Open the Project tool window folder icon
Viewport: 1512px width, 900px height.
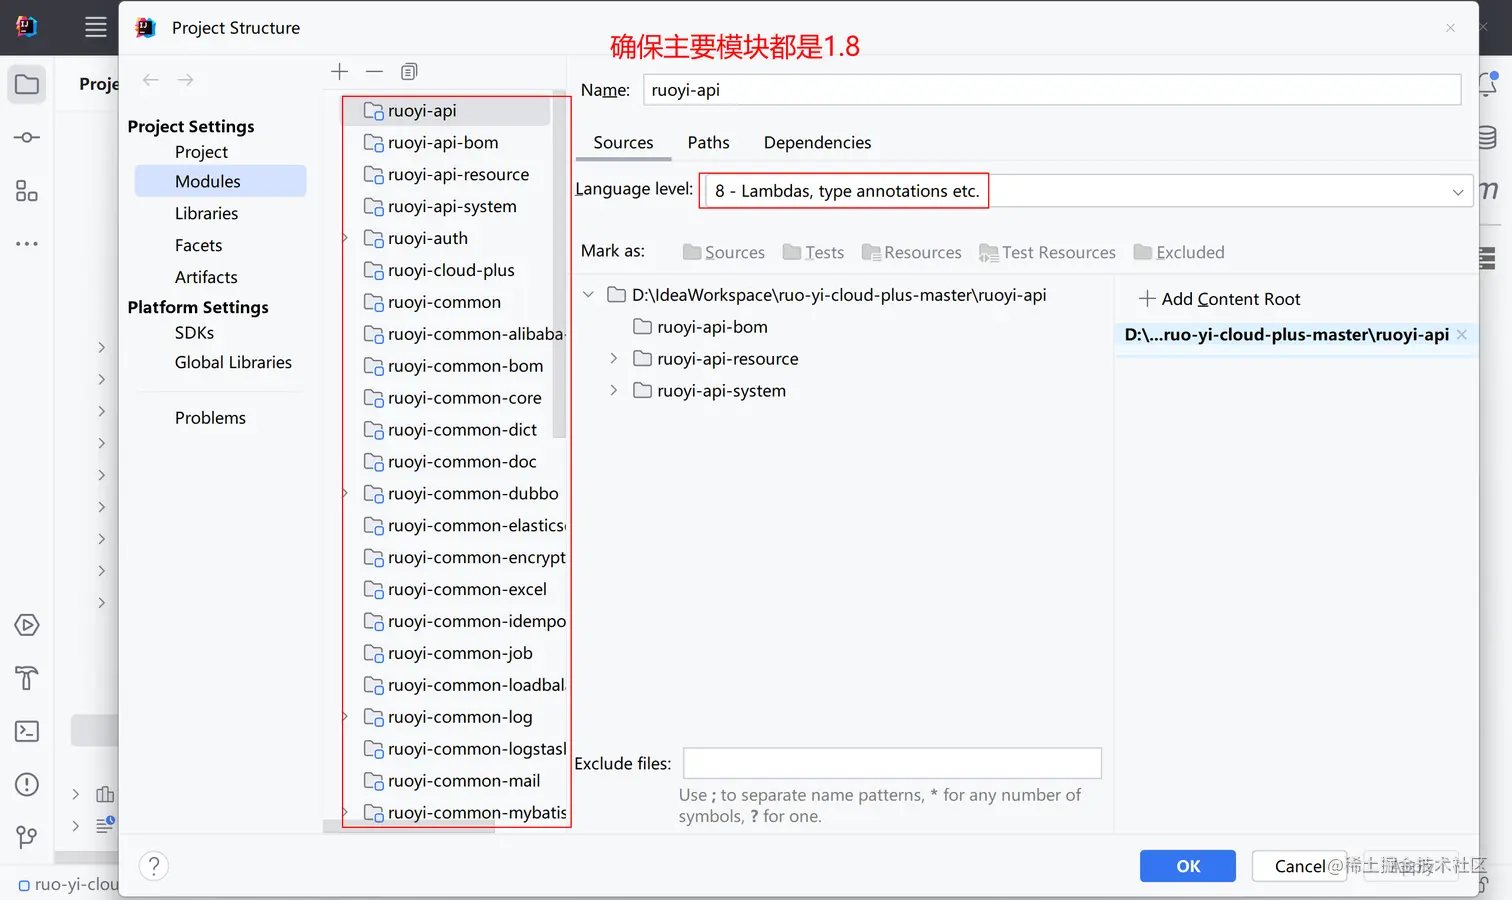(x=27, y=85)
